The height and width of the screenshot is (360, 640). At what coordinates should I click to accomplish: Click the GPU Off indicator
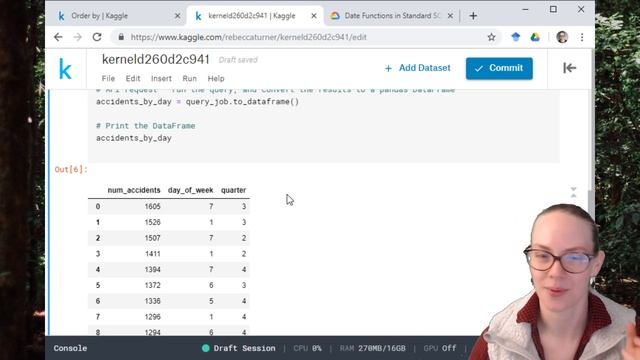[440, 348]
